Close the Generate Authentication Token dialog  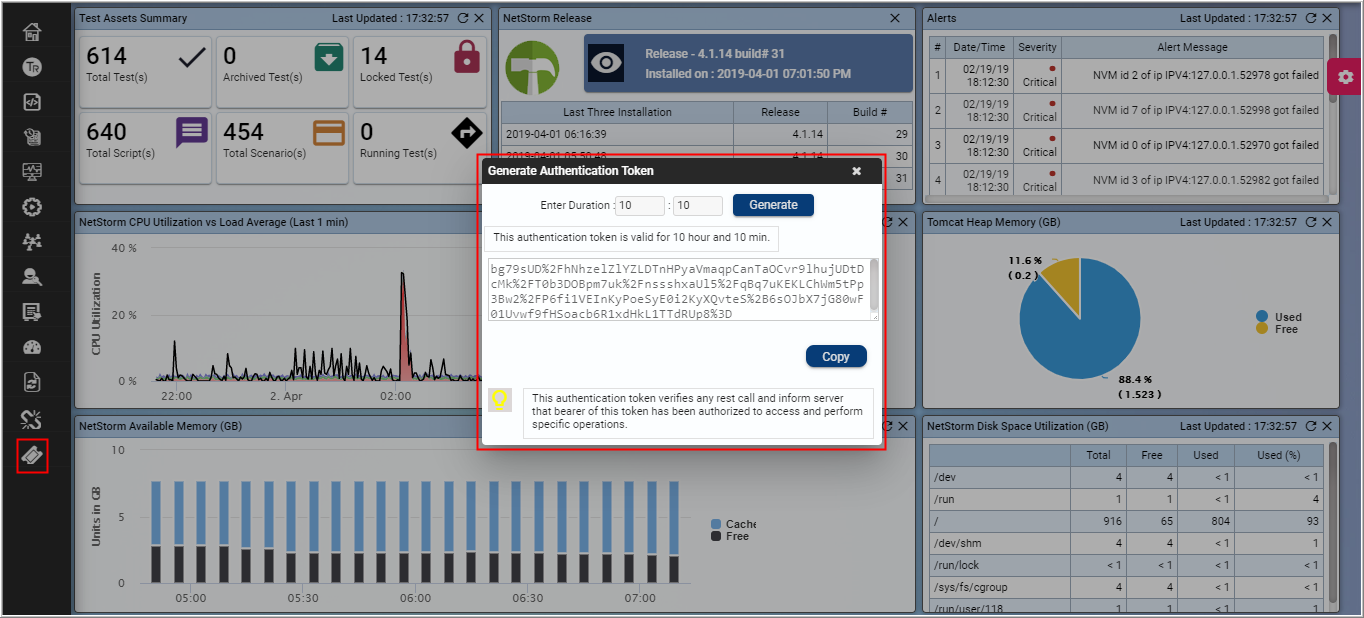tap(856, 171)
